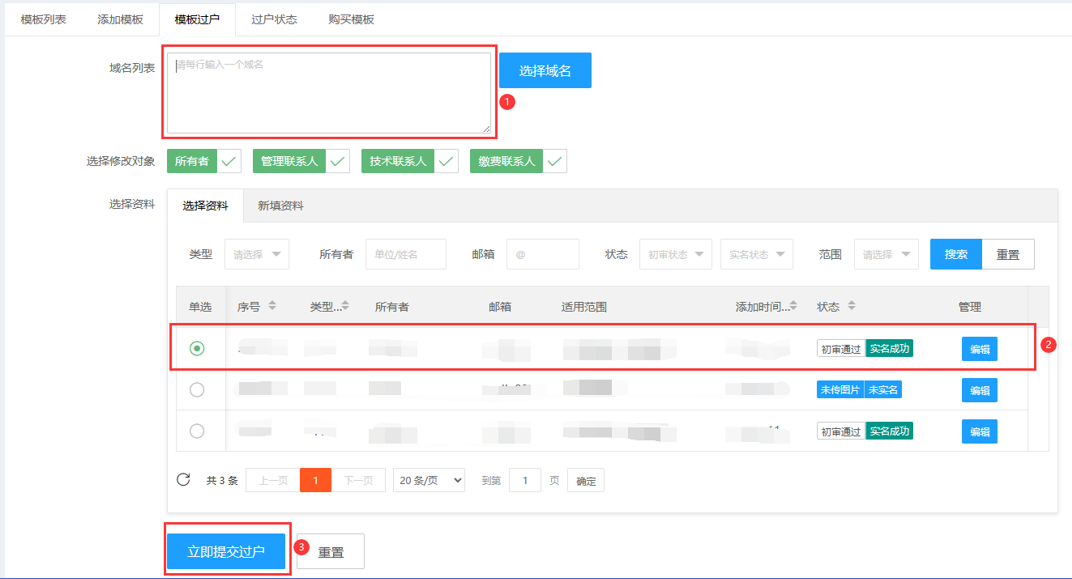1072x579 pixels.
Task: Open the 实名状态 dropdown
Action: [x=757, y=254]
